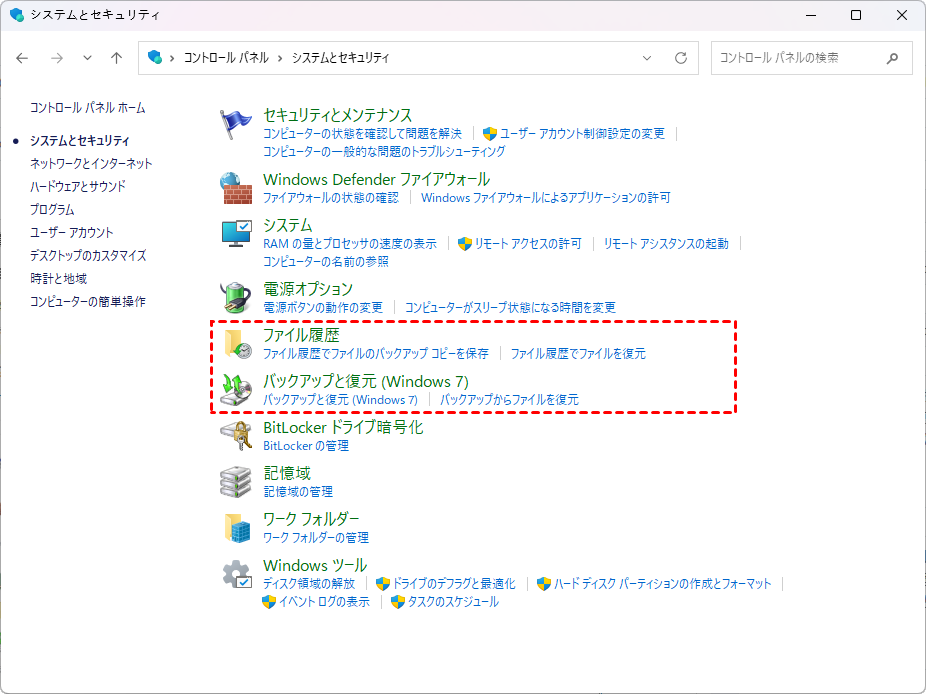The width and height of the screenshot is (926, 694).
Task: Select ネットワークとインターネット in the sidebar
Action: point(91,163)
